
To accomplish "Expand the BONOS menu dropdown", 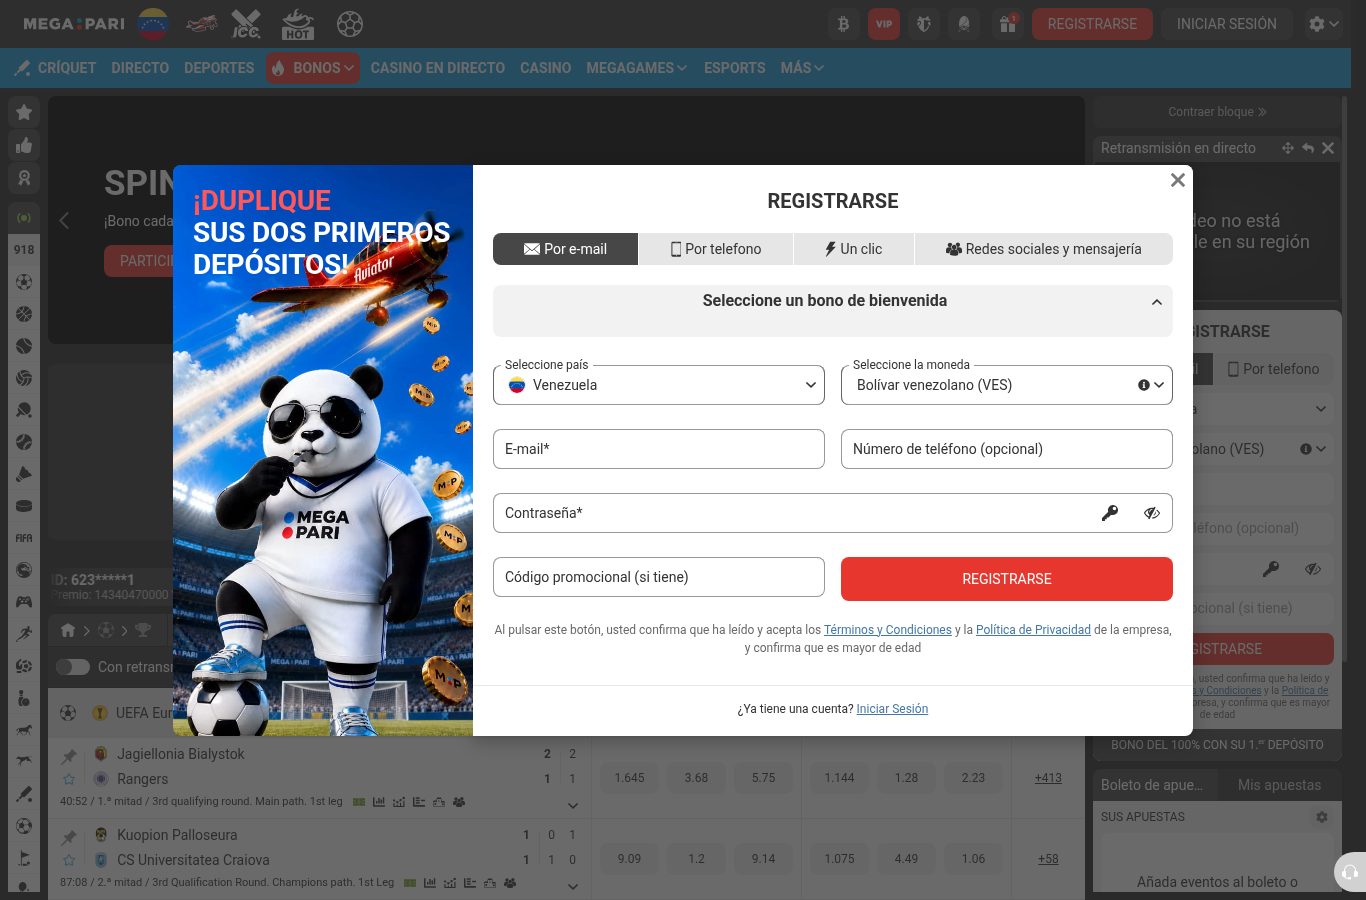I will [313, 68].
